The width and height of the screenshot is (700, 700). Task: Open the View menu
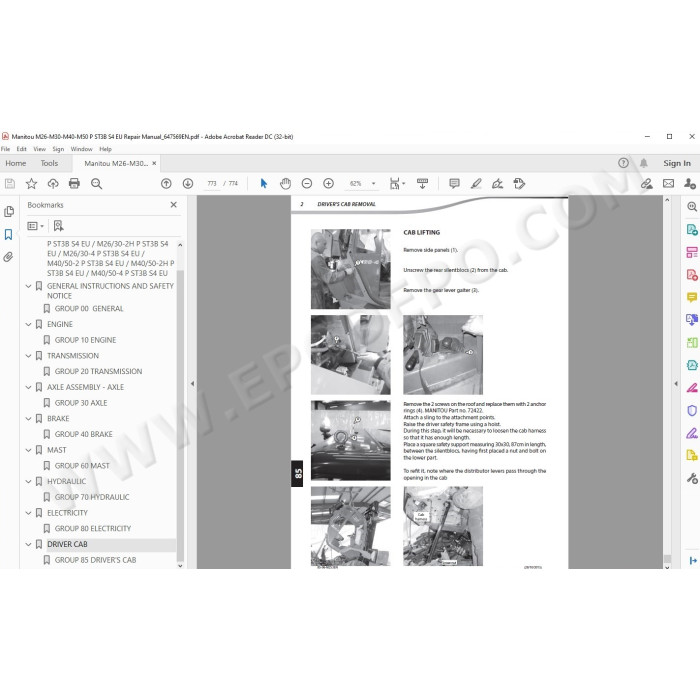(39, 149)
